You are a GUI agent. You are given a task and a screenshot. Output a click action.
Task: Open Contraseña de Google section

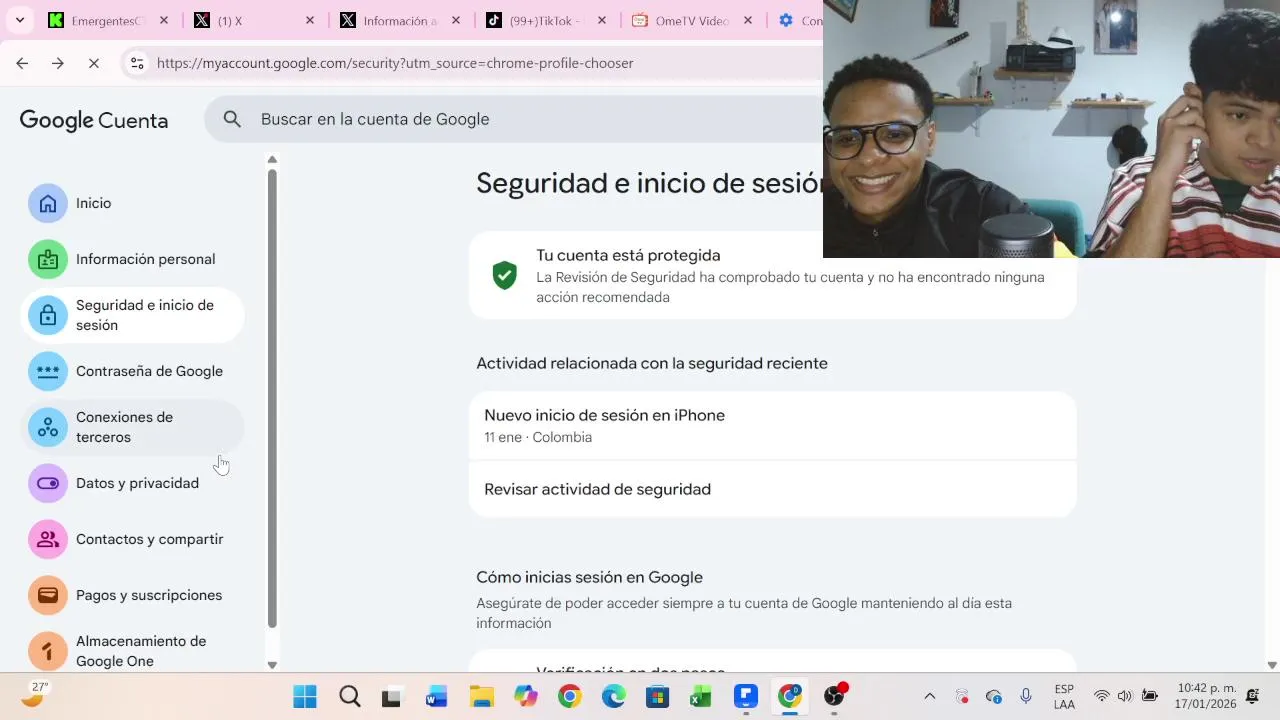point(132,371)
